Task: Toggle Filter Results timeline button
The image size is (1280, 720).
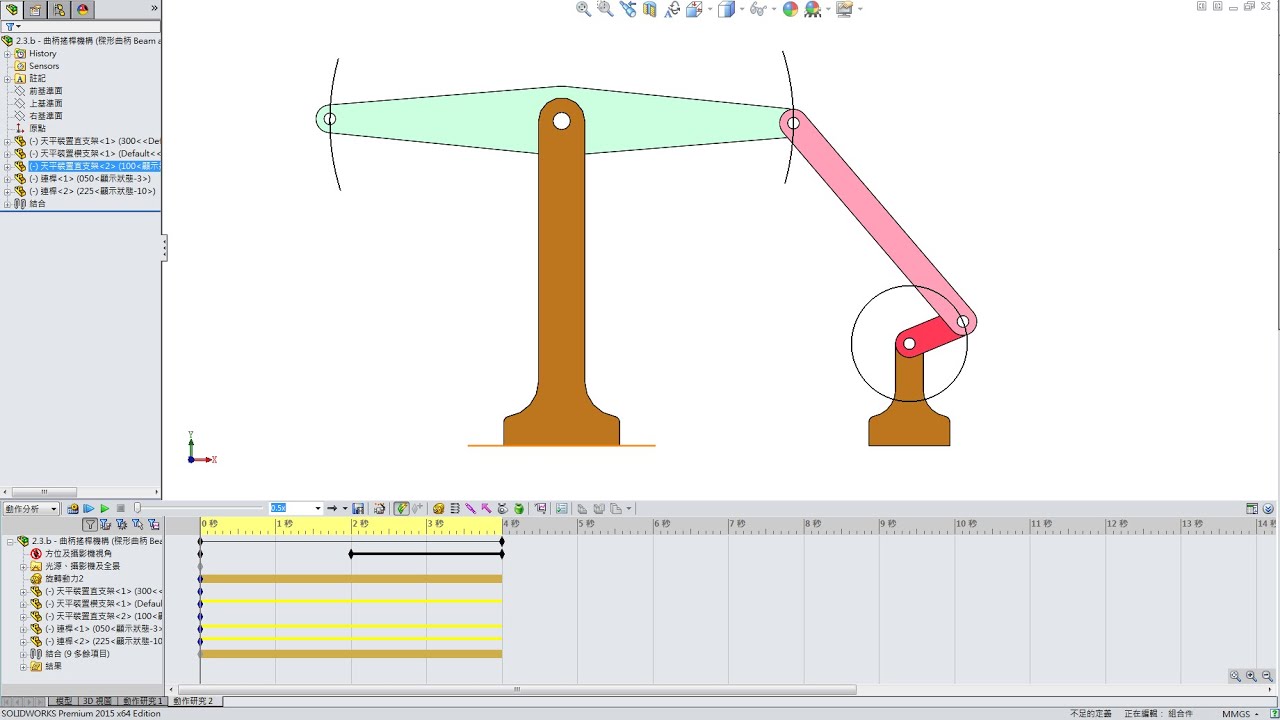Action: (x=153, y=524)
